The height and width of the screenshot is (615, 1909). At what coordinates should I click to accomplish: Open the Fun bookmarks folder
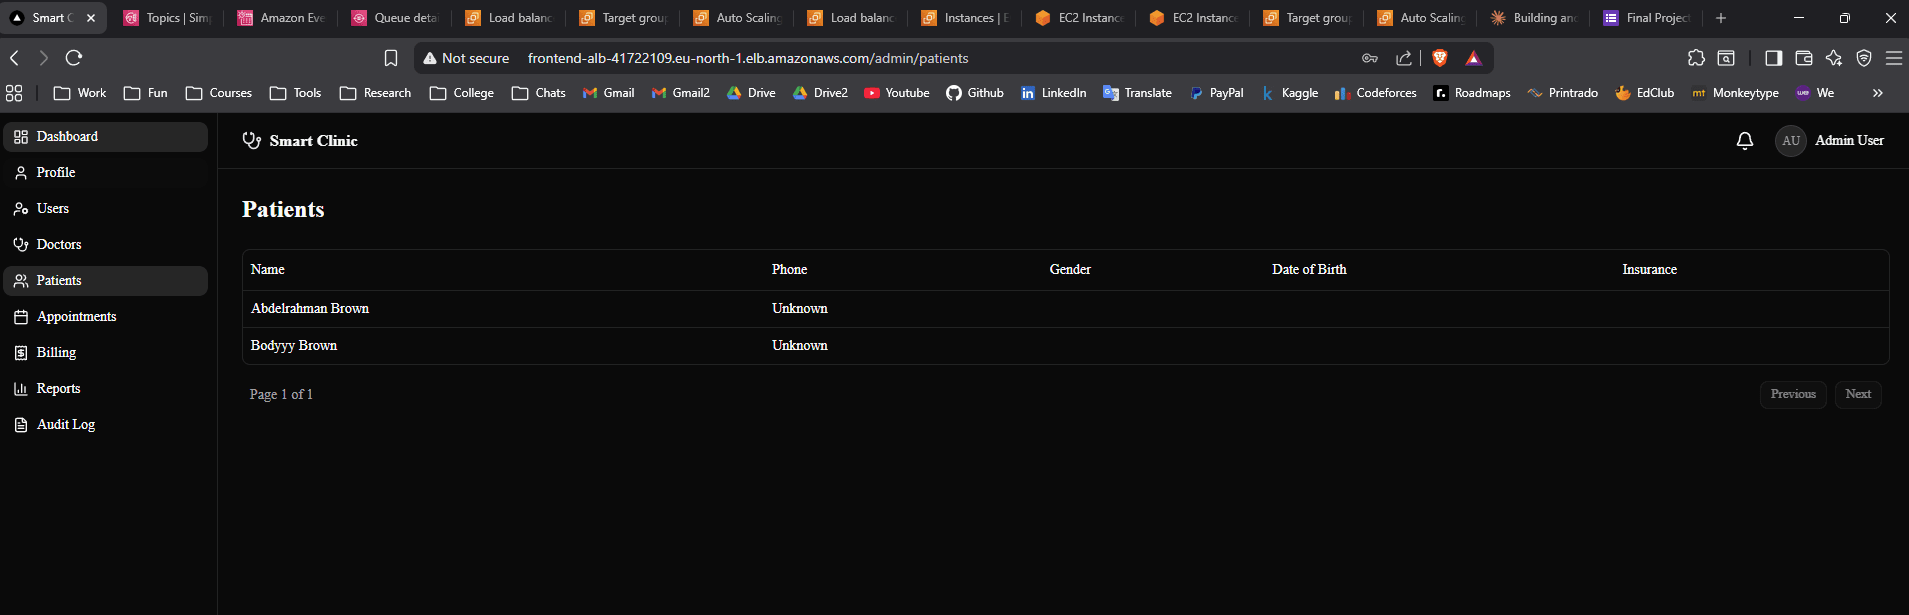coord(146,93)
